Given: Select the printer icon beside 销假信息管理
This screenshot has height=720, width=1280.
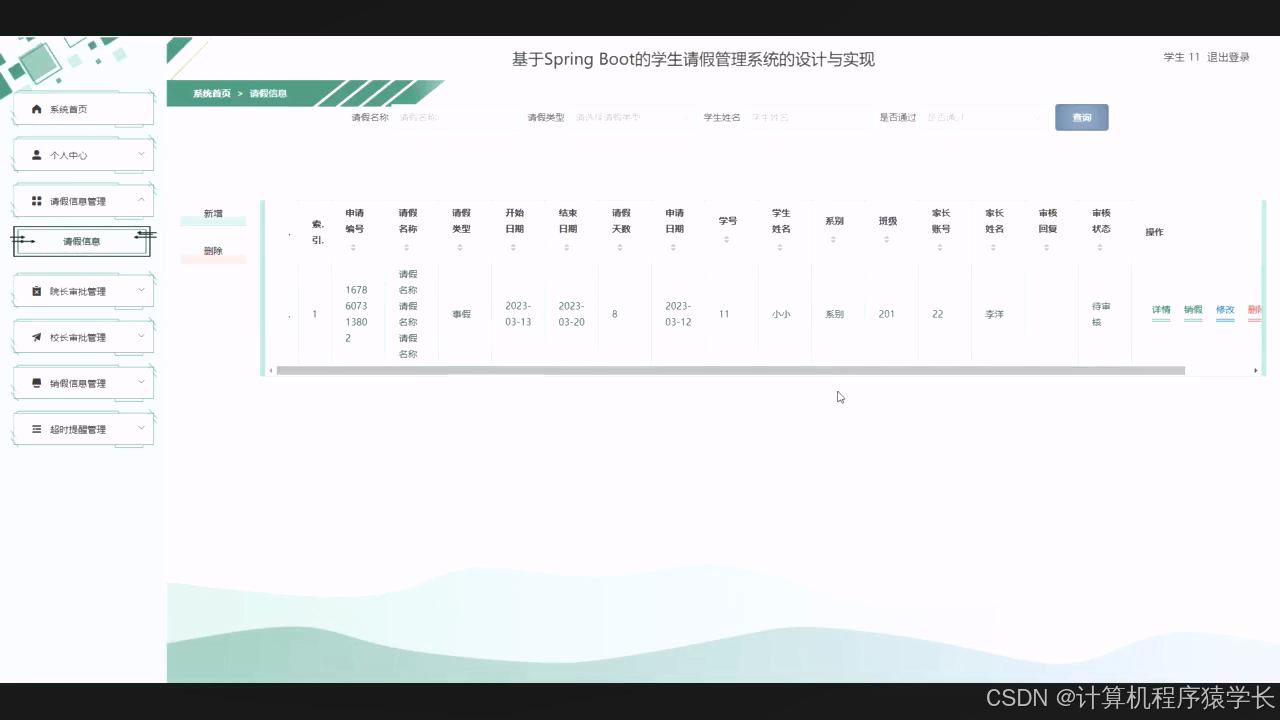Looking at the screenshot, I should point(37,383).
